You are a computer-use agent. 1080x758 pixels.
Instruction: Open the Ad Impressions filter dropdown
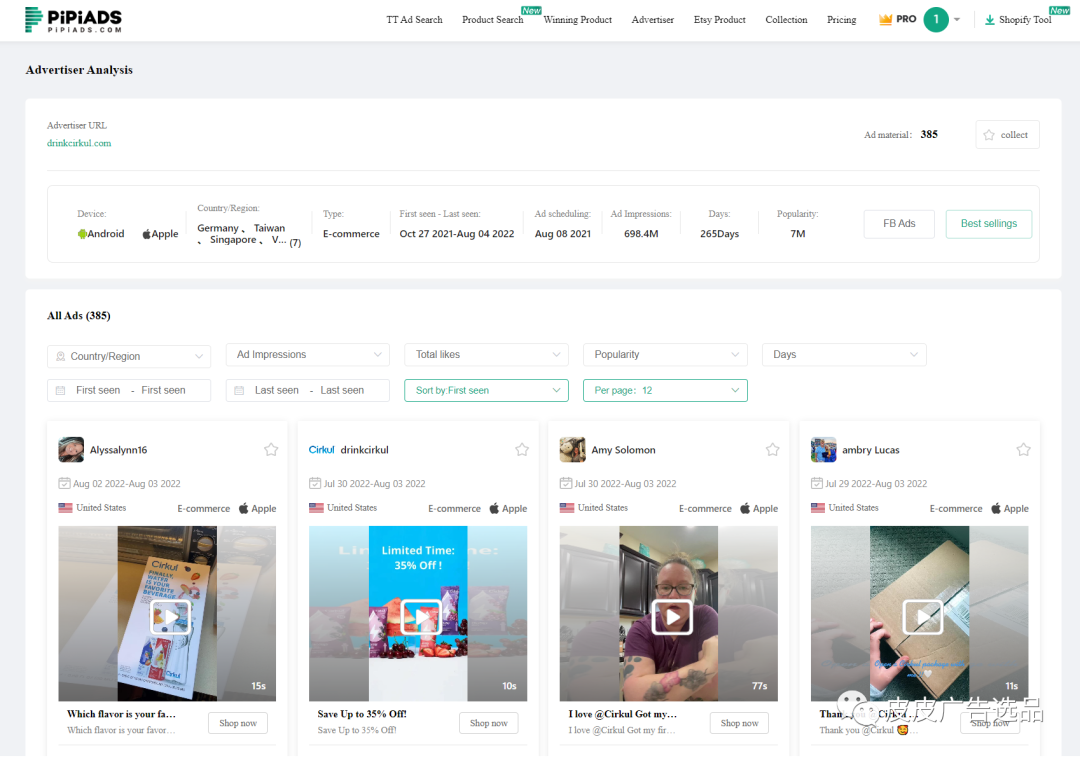307,355
